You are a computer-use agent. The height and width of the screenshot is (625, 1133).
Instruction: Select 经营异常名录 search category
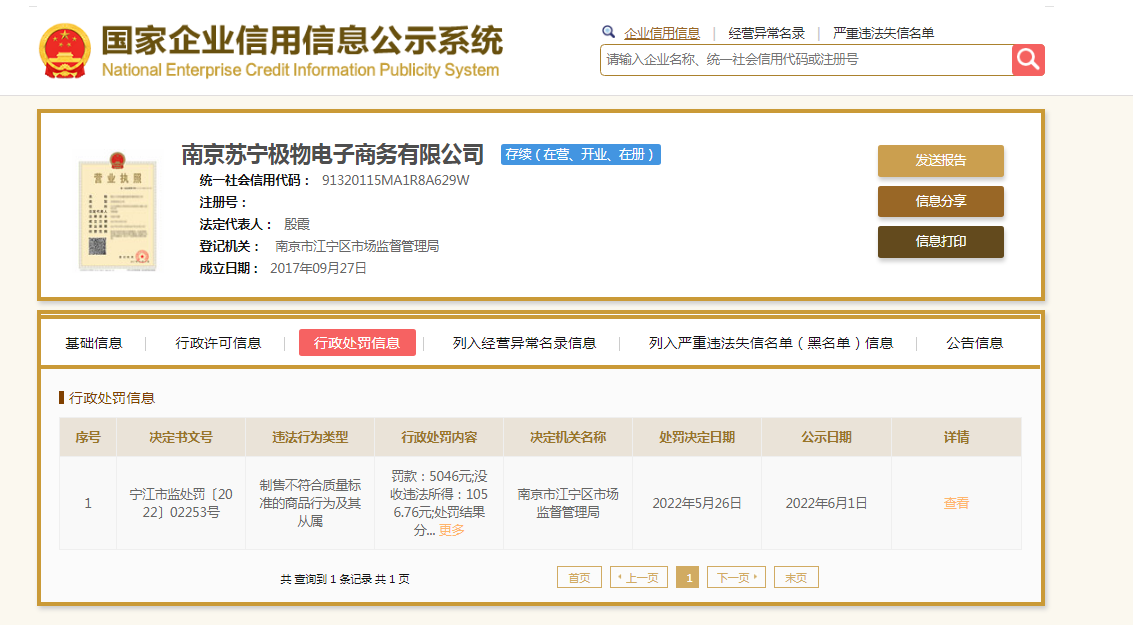[x=766, y=33]
